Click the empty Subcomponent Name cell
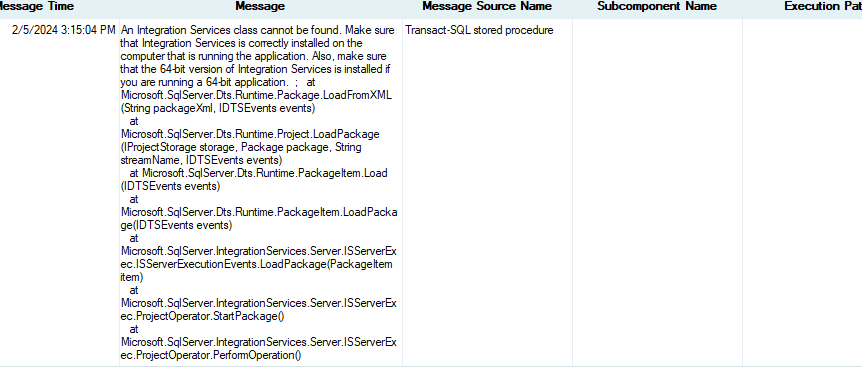The image size is (862, 379). tap(657, 193)
